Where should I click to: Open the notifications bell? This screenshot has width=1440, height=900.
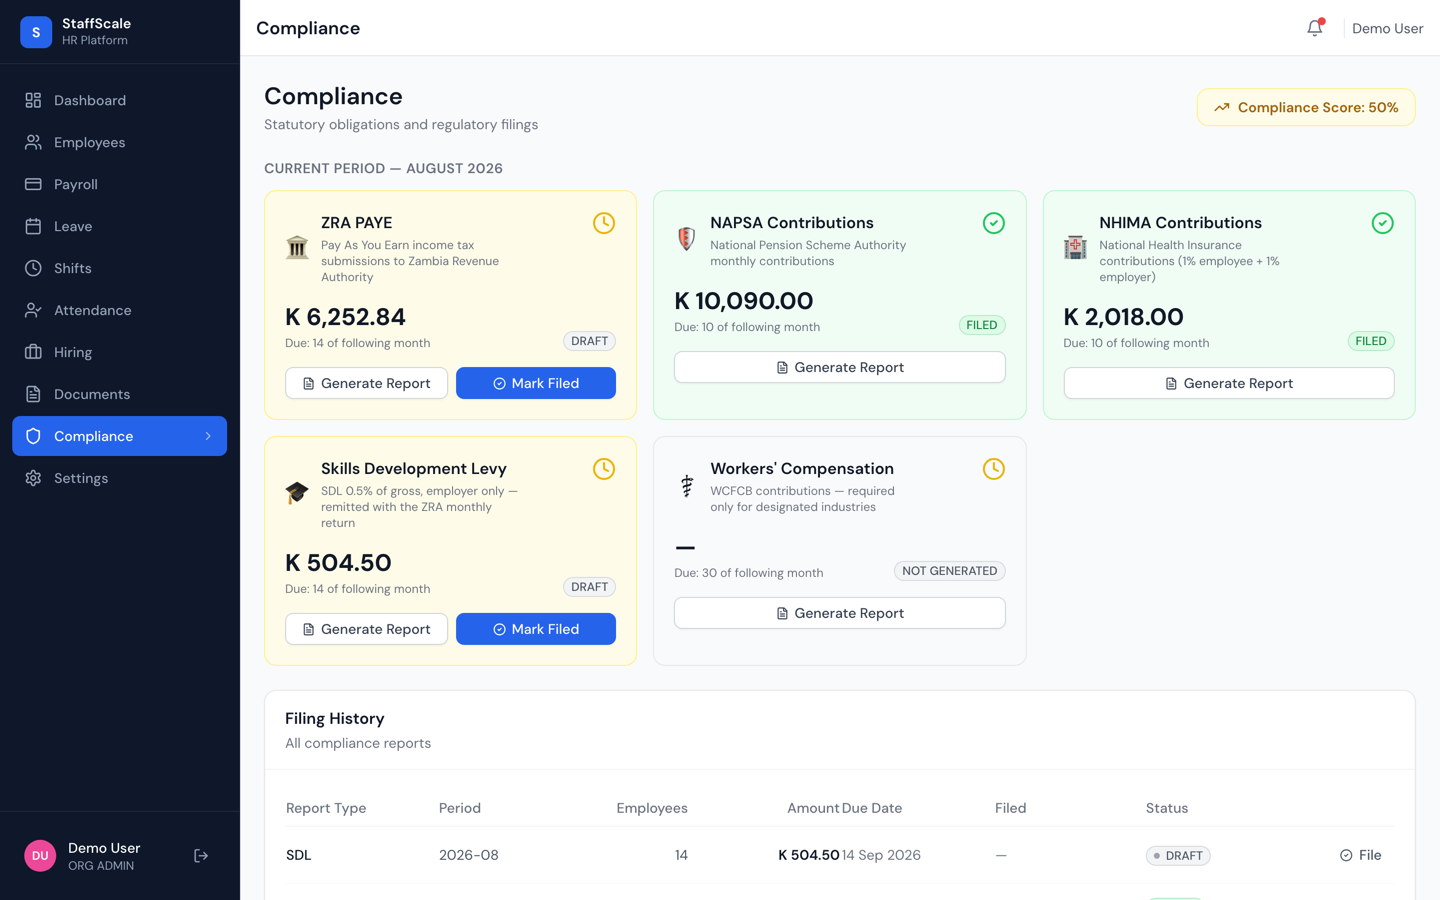pos(1315,28)
